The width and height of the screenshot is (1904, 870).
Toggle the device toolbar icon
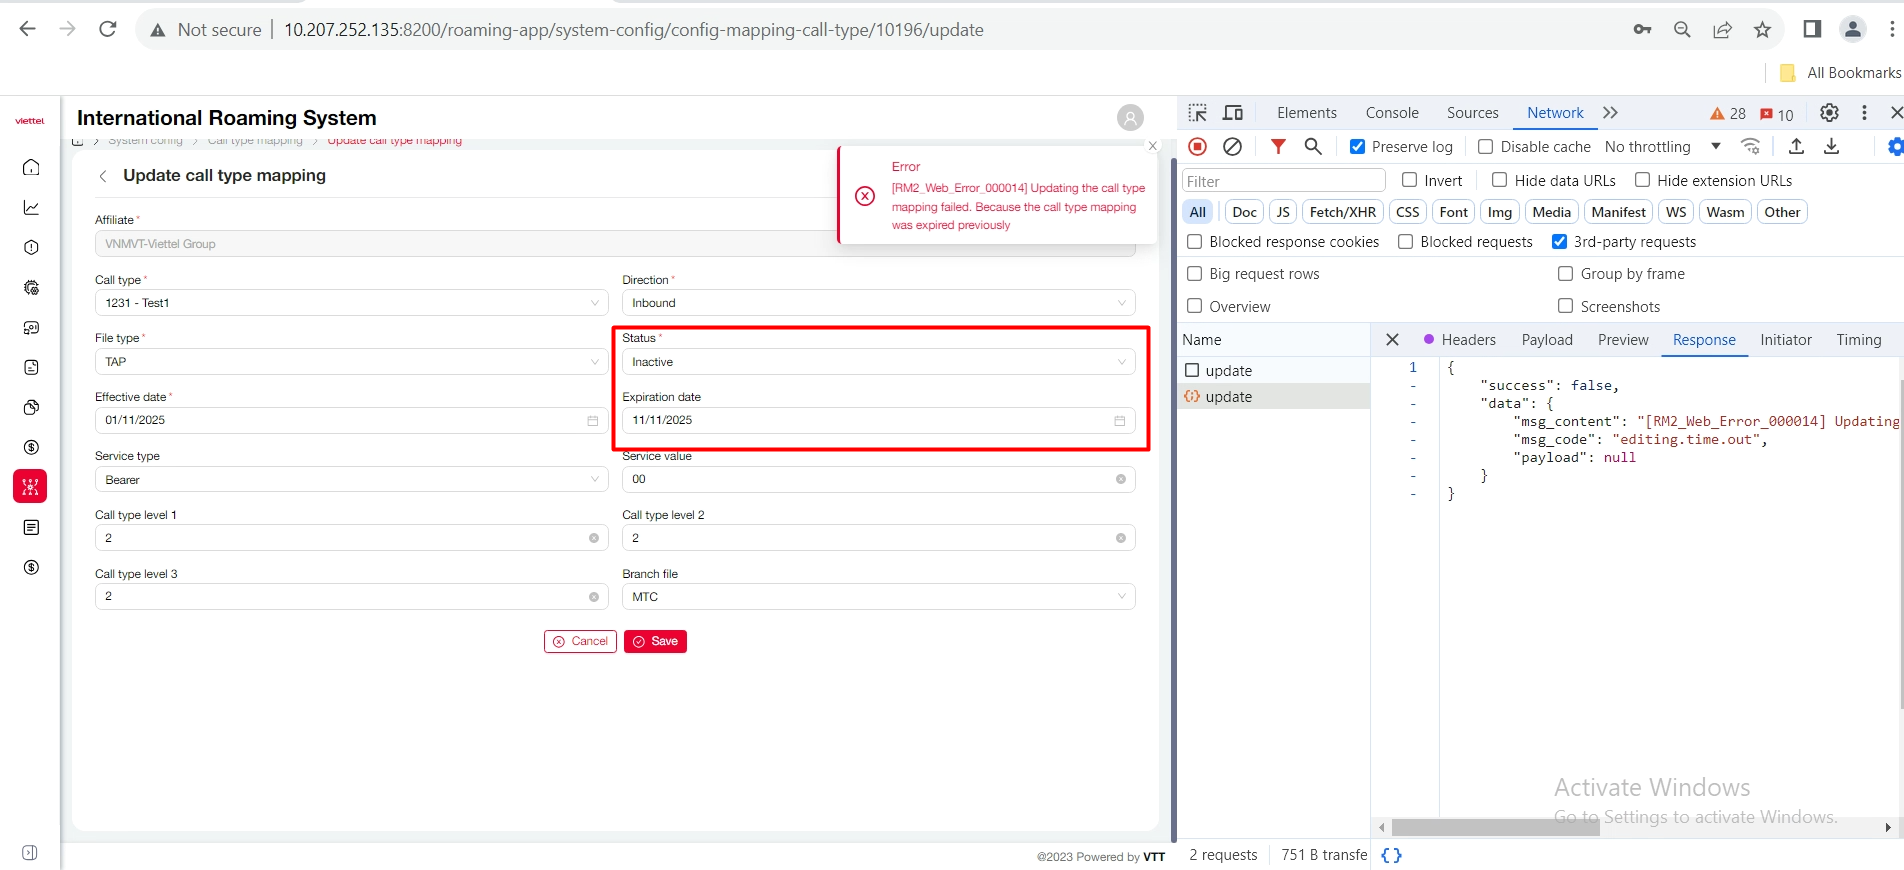(x=1233, y=113)
